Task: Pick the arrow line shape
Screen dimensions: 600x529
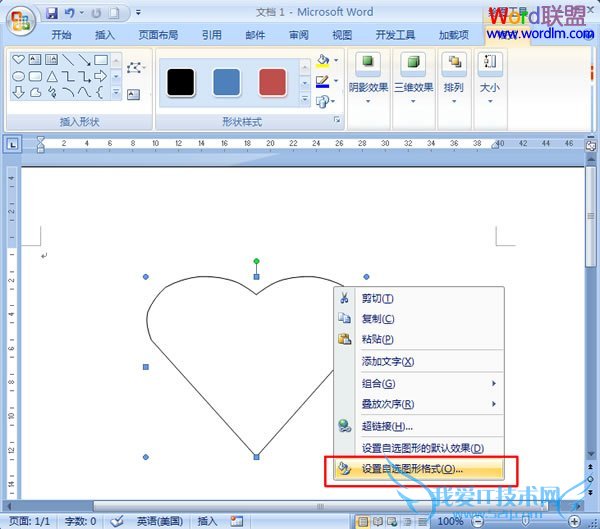Action: pos(84,59)
